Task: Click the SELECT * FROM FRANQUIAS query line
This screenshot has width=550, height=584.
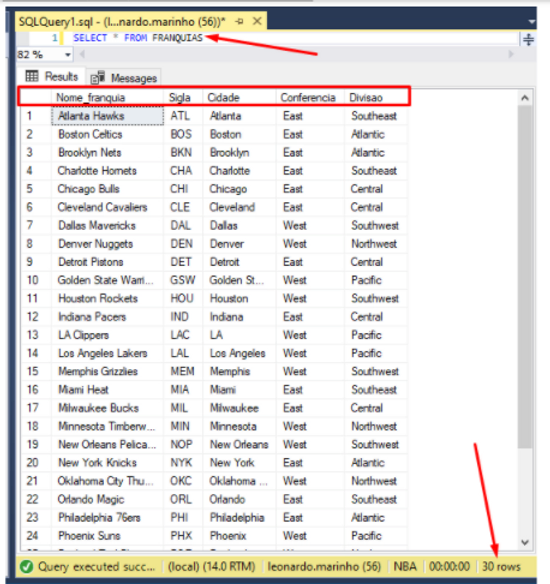Action: (138, 38)
